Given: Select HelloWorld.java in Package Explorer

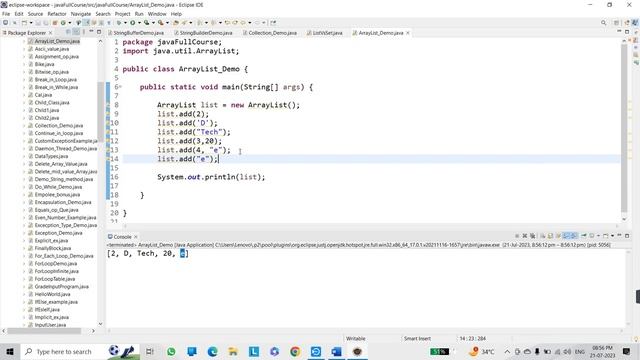Looking at the screenshot, I should (x=52, y=294).
